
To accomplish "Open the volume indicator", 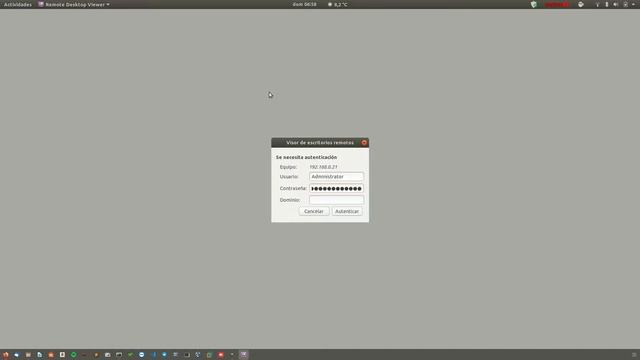I will 616,4.
